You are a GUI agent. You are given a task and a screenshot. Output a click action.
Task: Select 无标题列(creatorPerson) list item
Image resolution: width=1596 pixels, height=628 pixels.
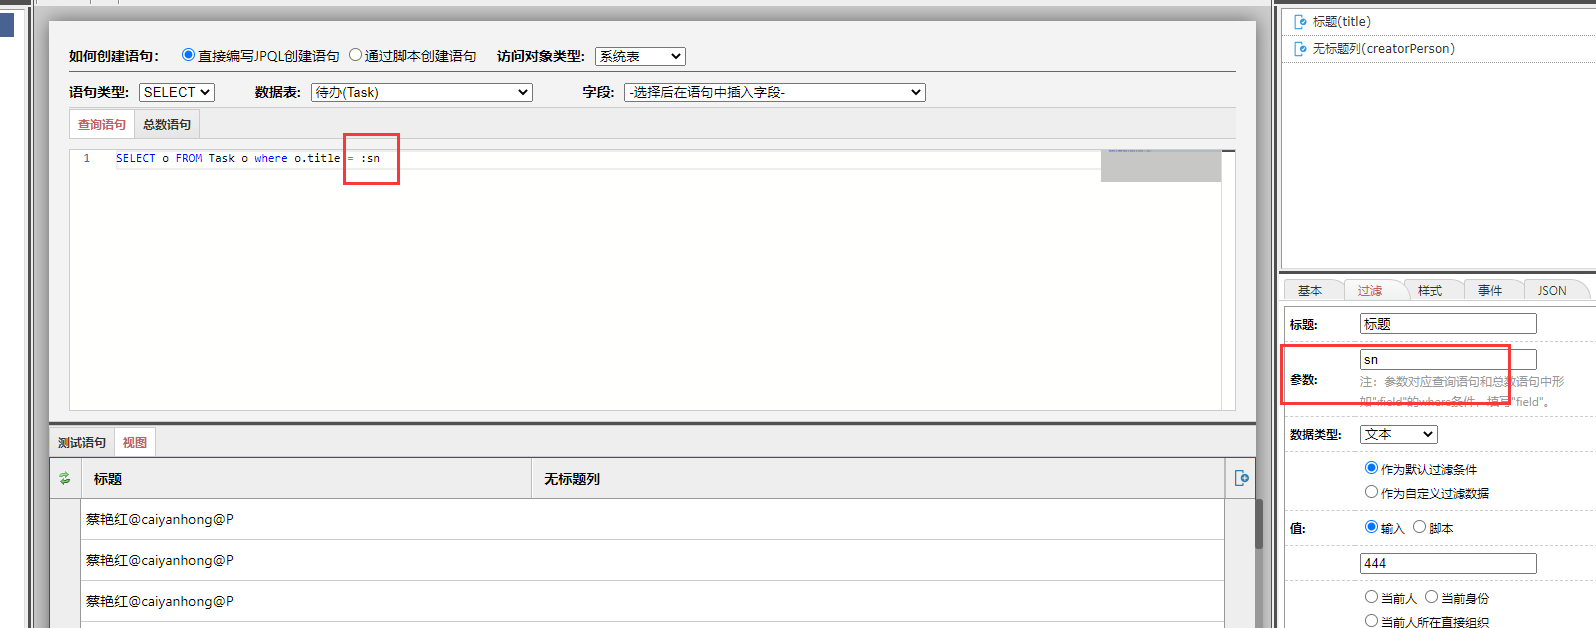click(x=1438, y=49)
